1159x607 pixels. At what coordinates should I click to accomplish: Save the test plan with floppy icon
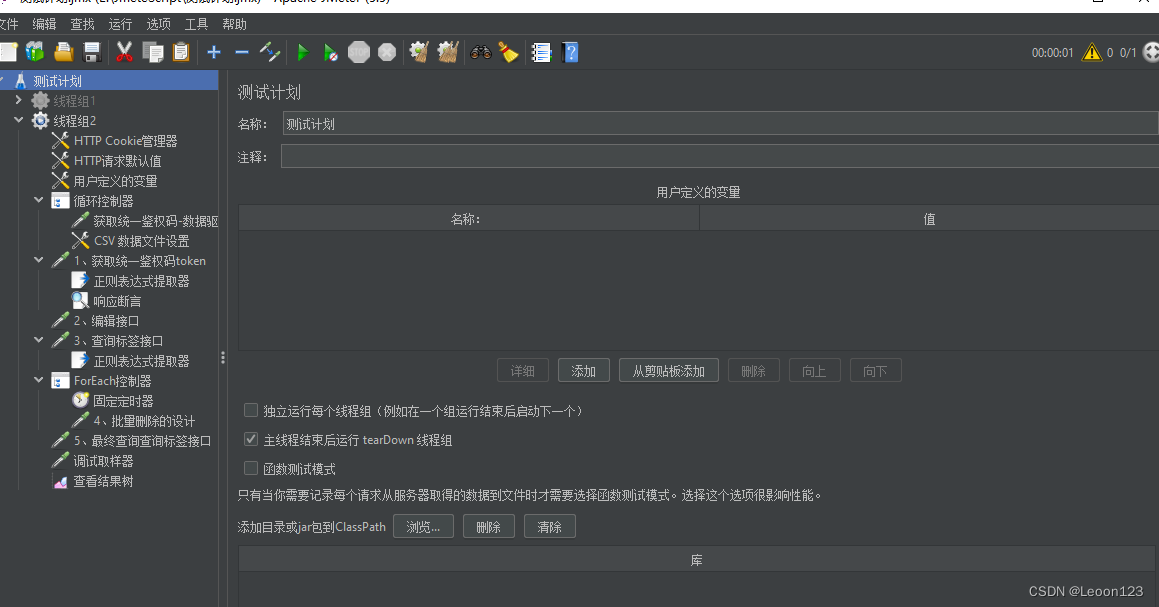(92, 52)
